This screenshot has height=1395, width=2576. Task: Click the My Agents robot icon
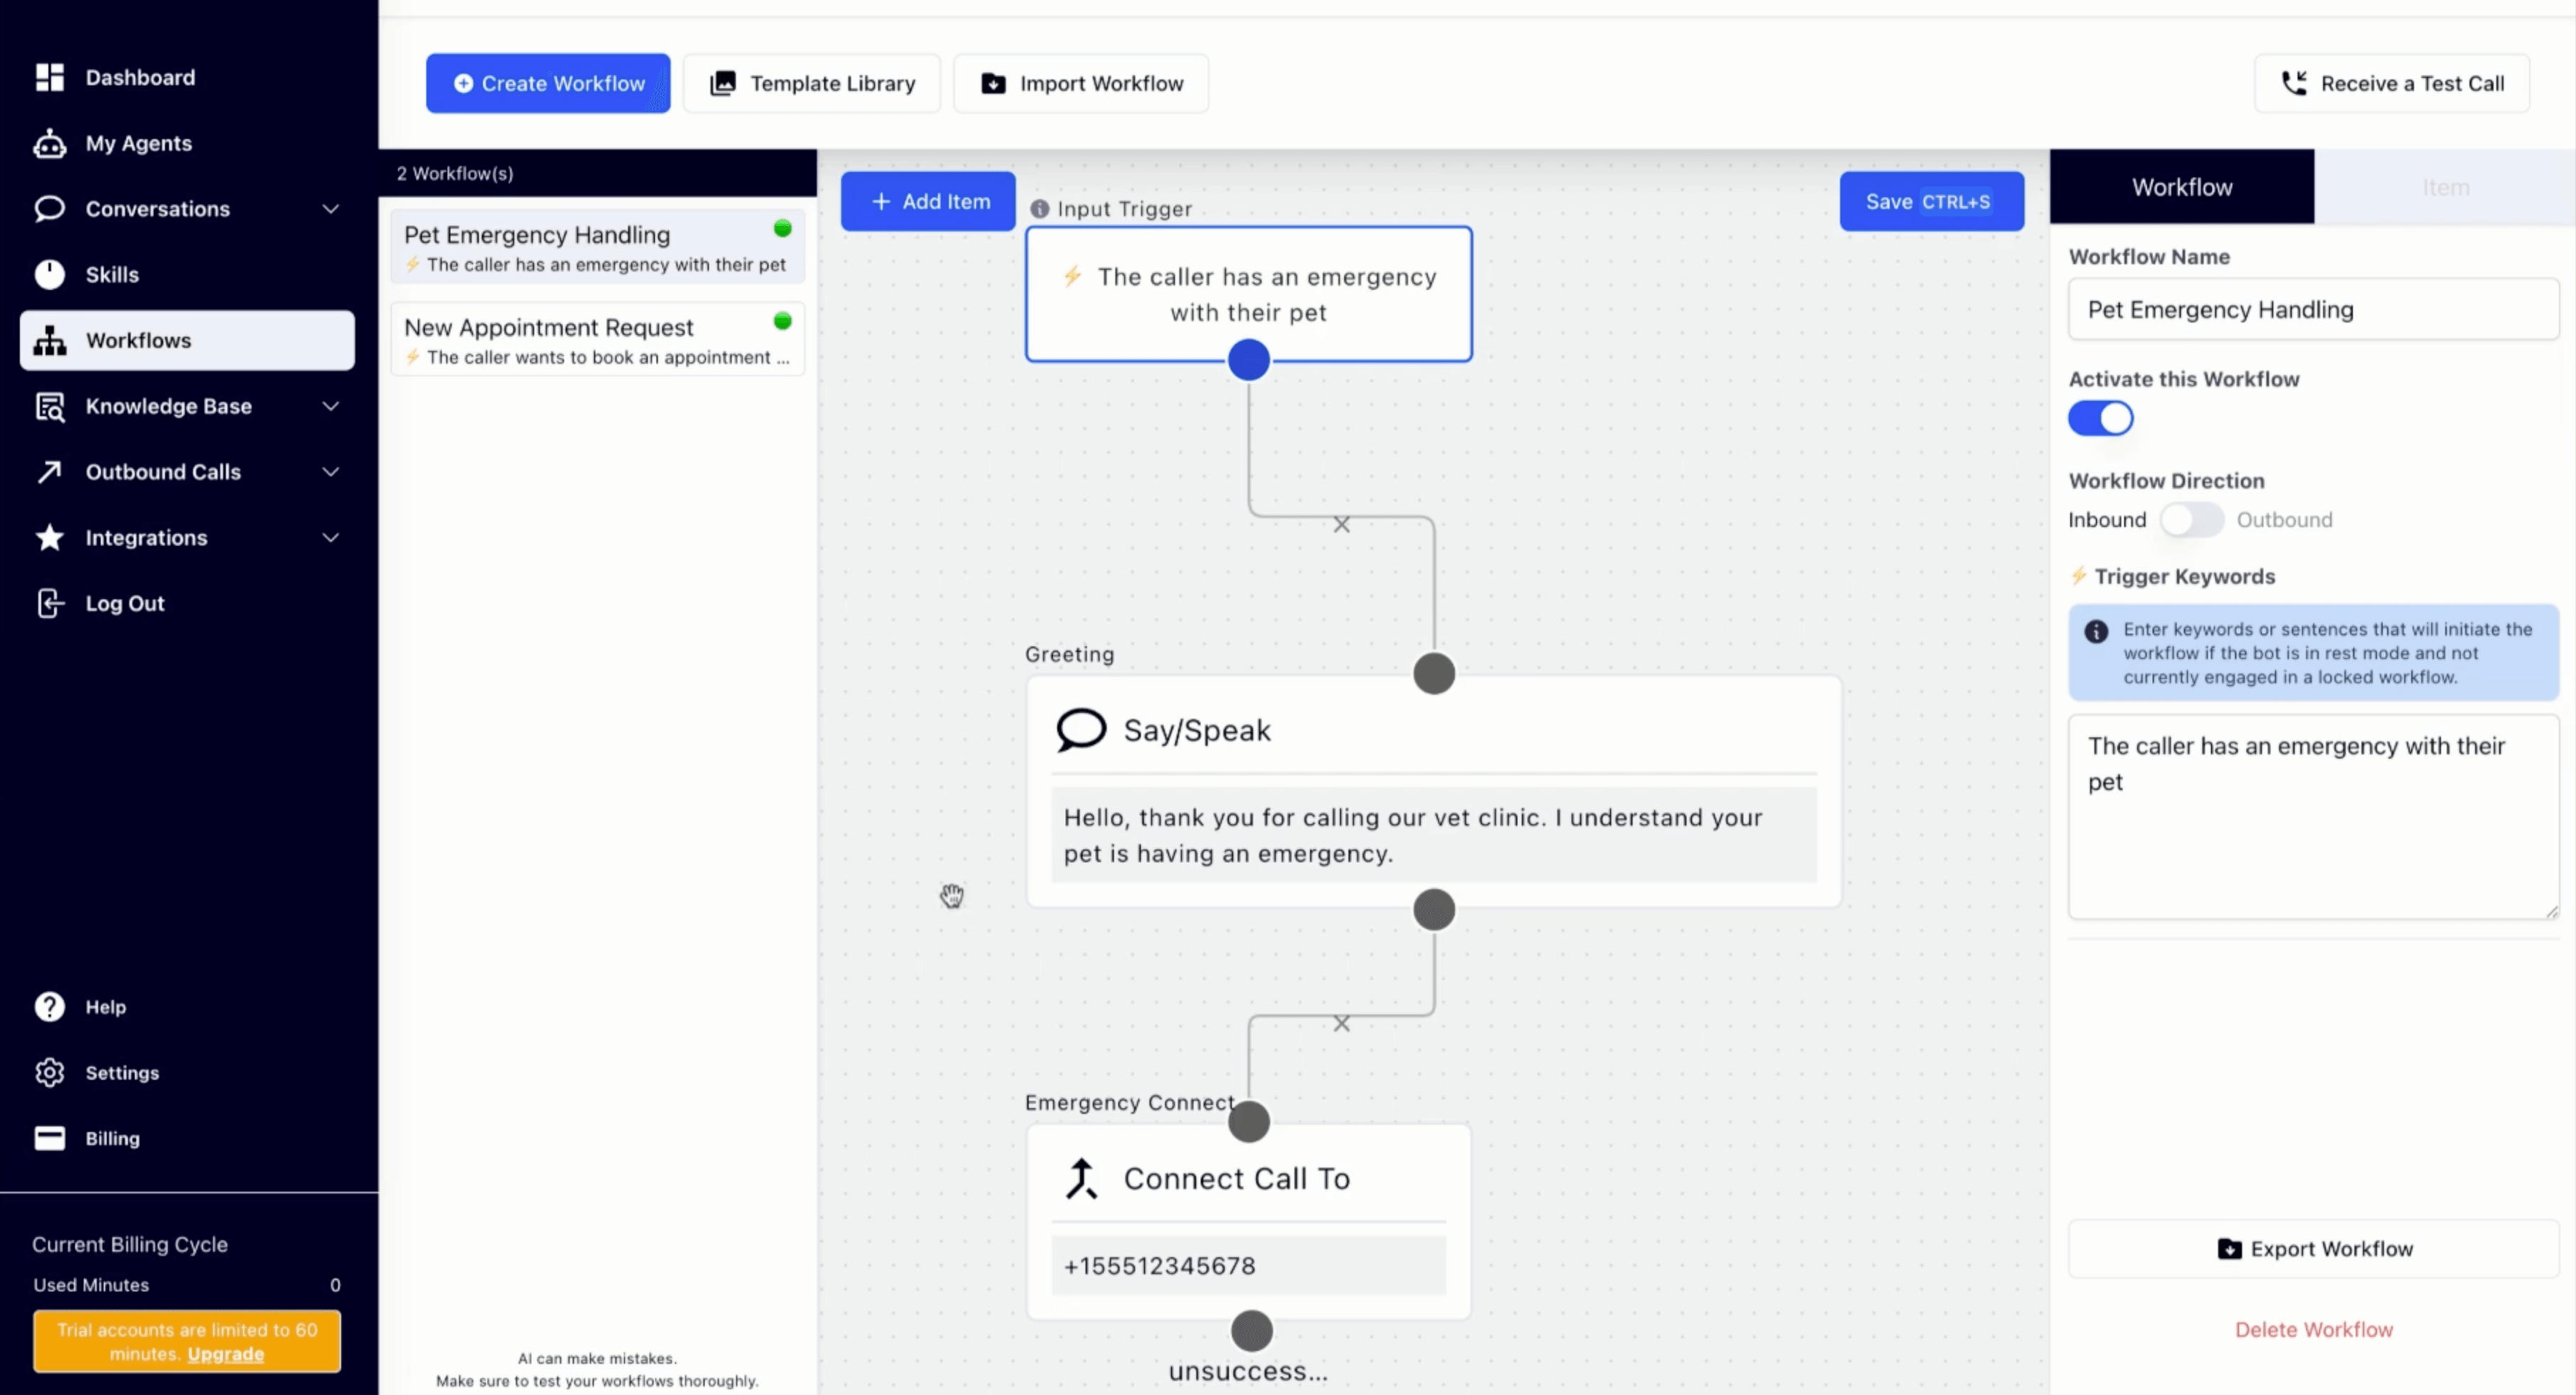coord(50,144)
